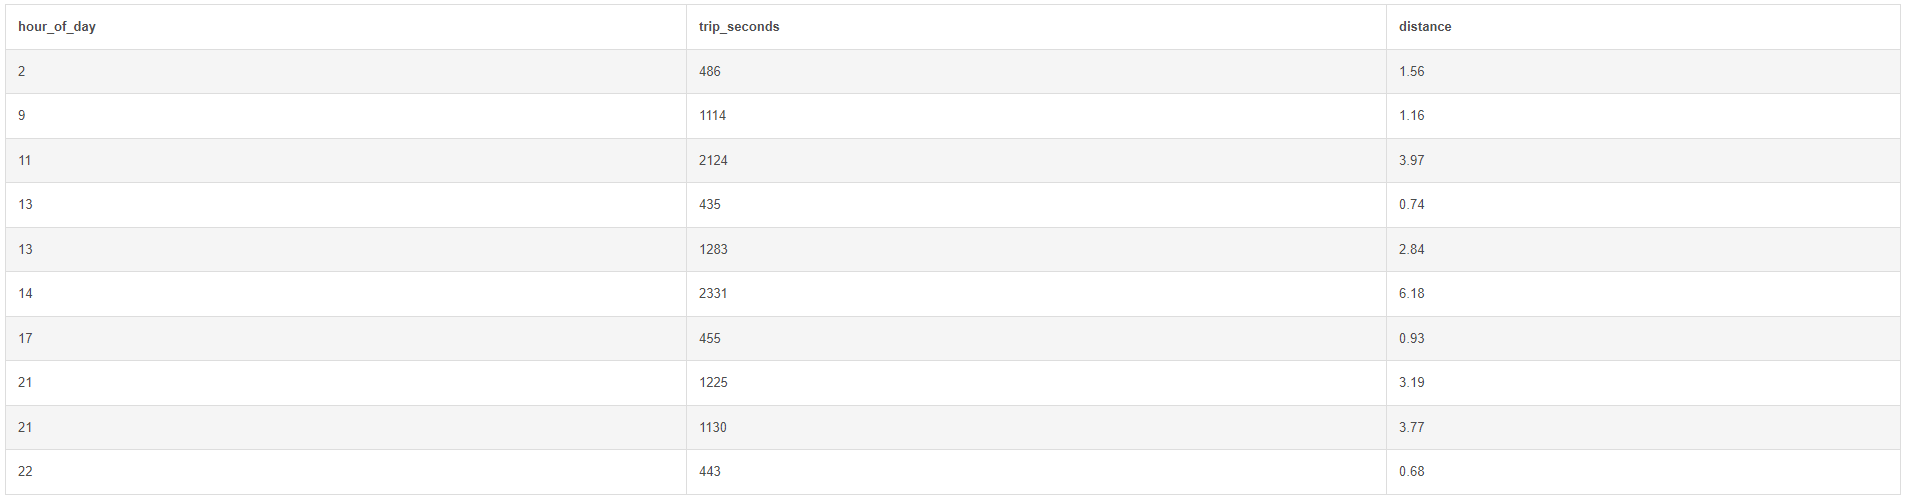Click the distance column header
Screen dimensions: 1906x501
pyautogui.click(x=1425, y=27)
